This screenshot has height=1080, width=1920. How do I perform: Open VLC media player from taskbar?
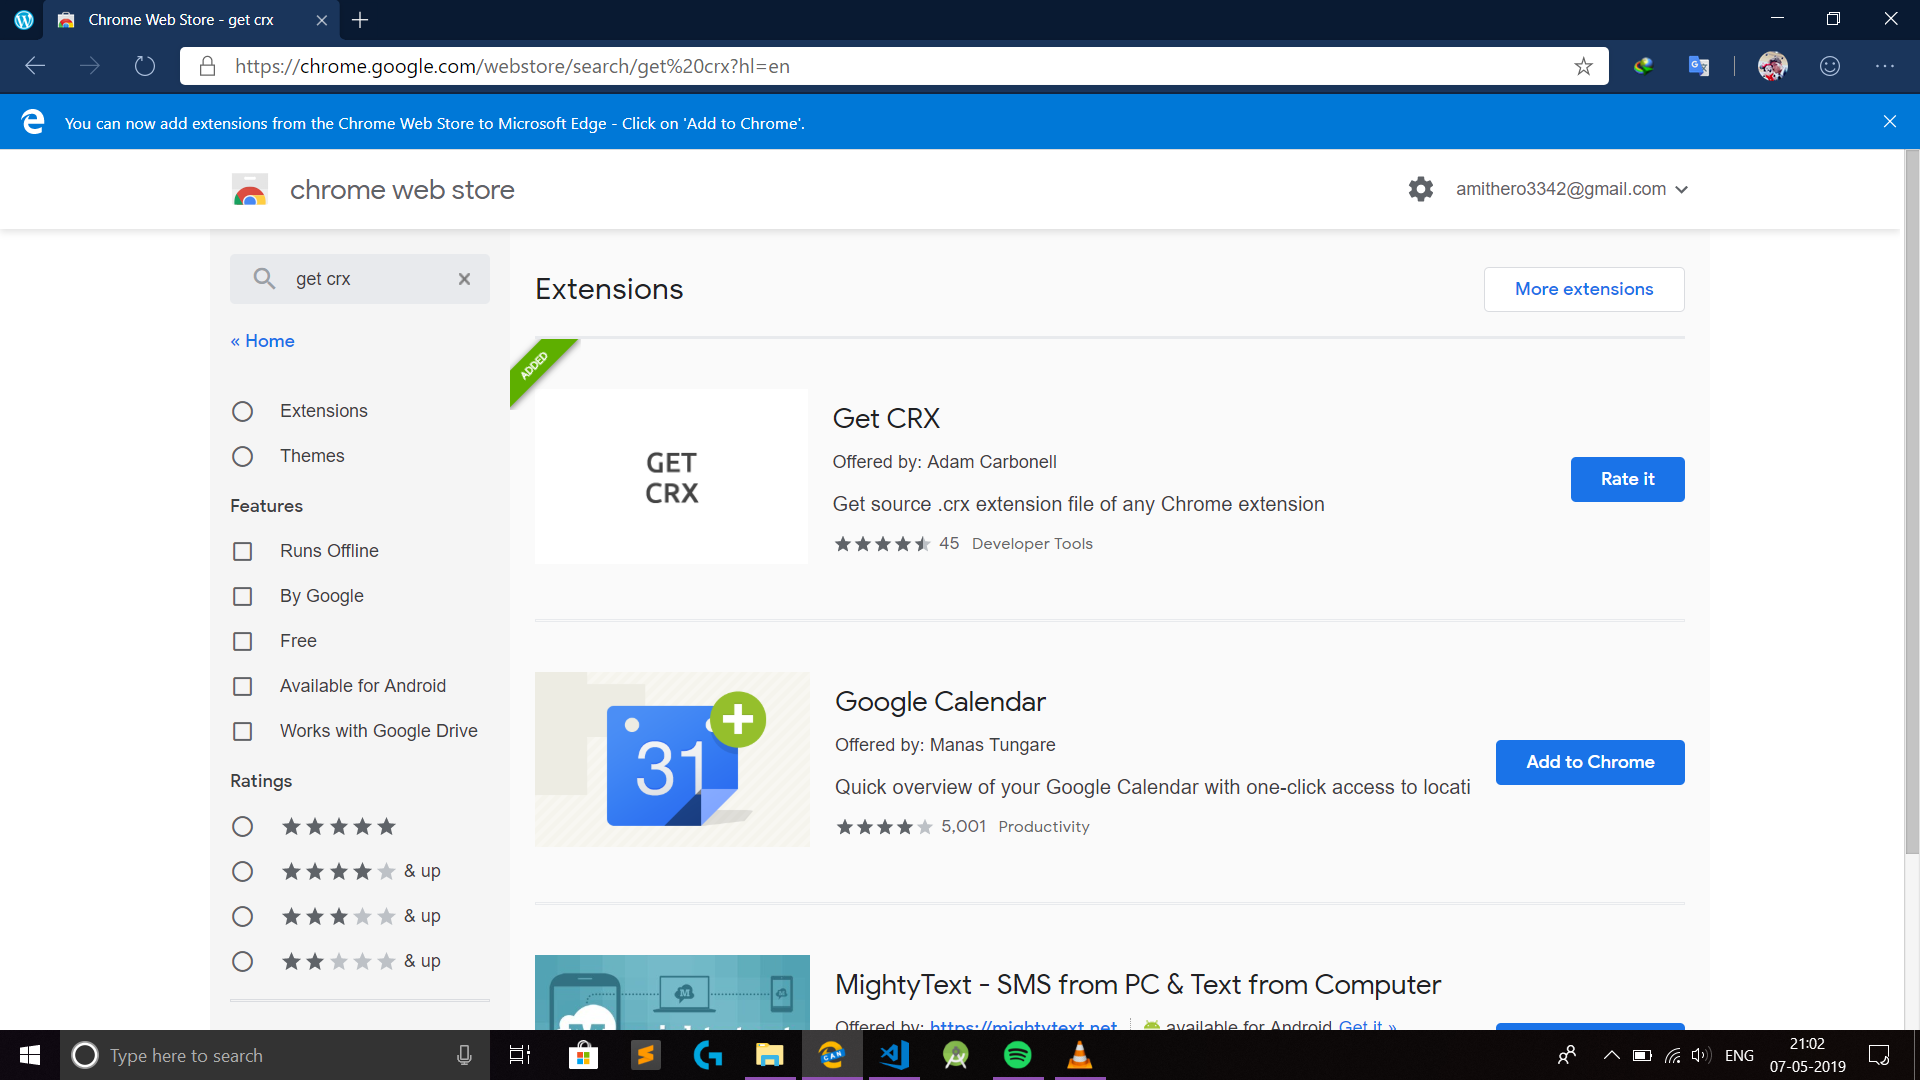pyautogui.click(x=1080, y=1055)
